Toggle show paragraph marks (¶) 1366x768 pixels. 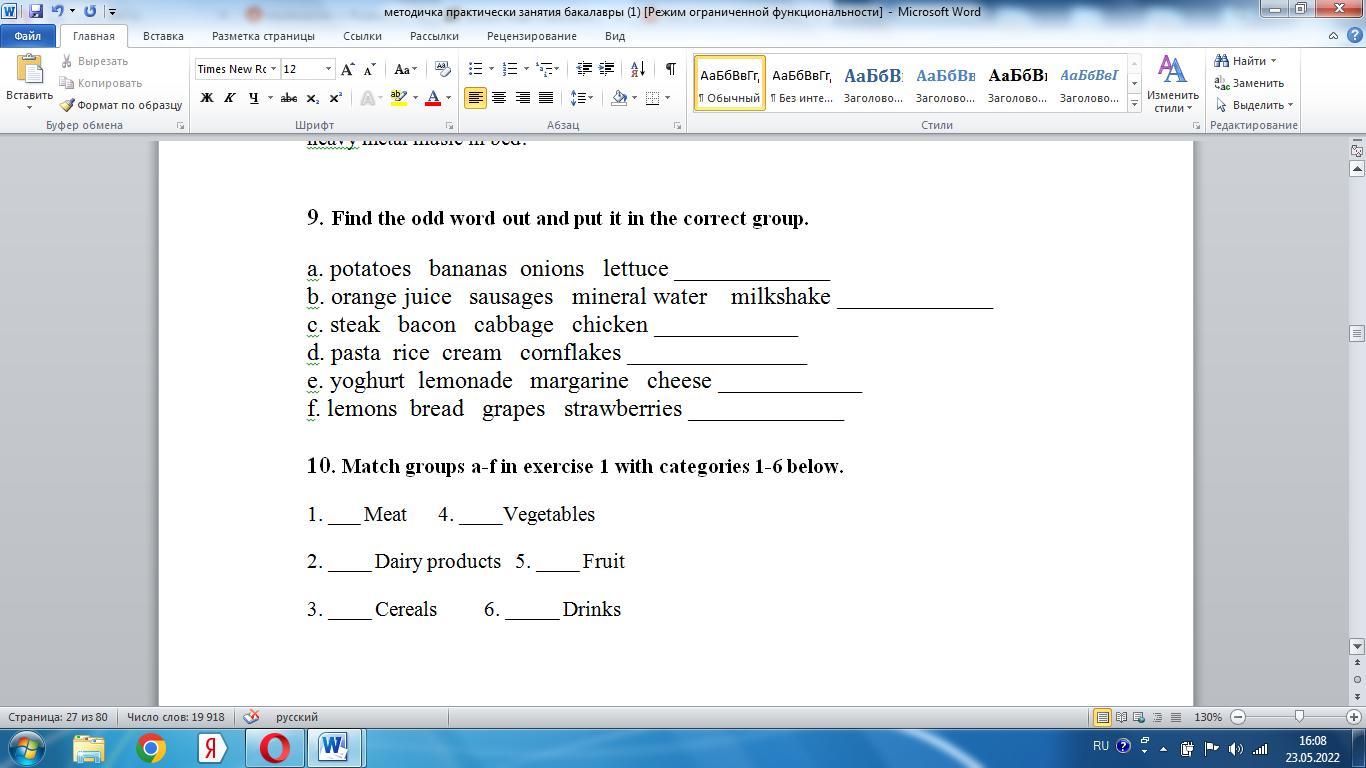tap(670, 69)
